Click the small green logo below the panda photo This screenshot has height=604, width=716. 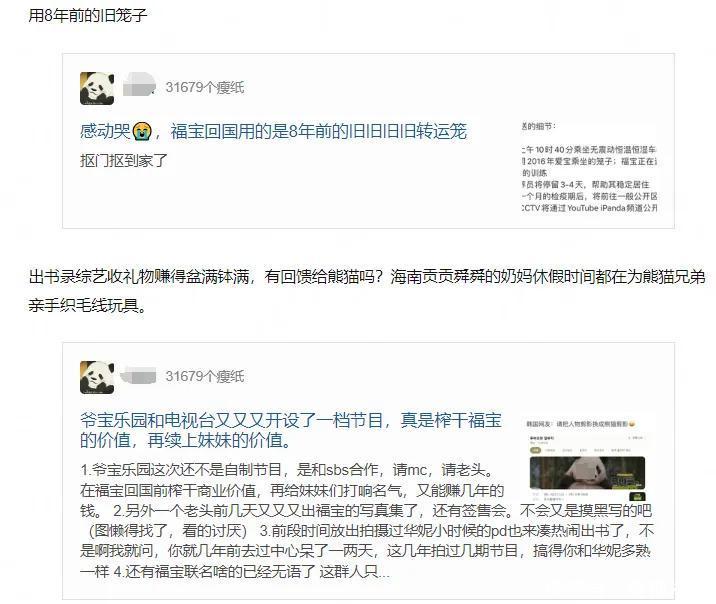(x=637, y=496)
